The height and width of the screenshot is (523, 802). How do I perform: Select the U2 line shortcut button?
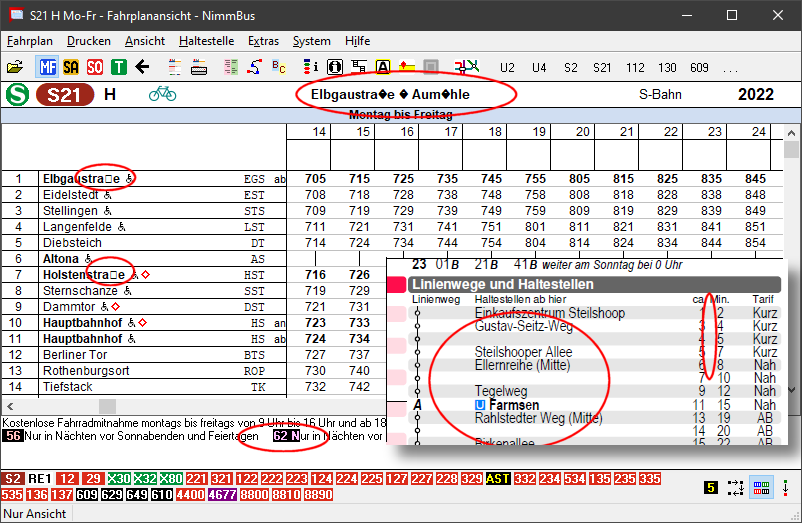coord(508,67)
